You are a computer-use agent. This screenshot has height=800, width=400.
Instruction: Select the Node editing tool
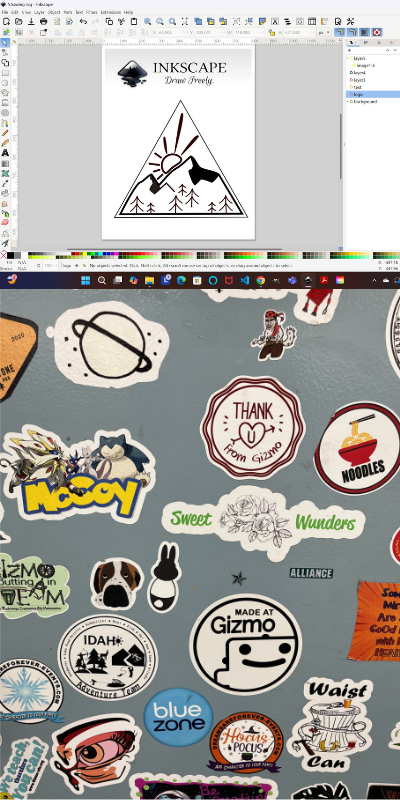(x=5, y=52)
